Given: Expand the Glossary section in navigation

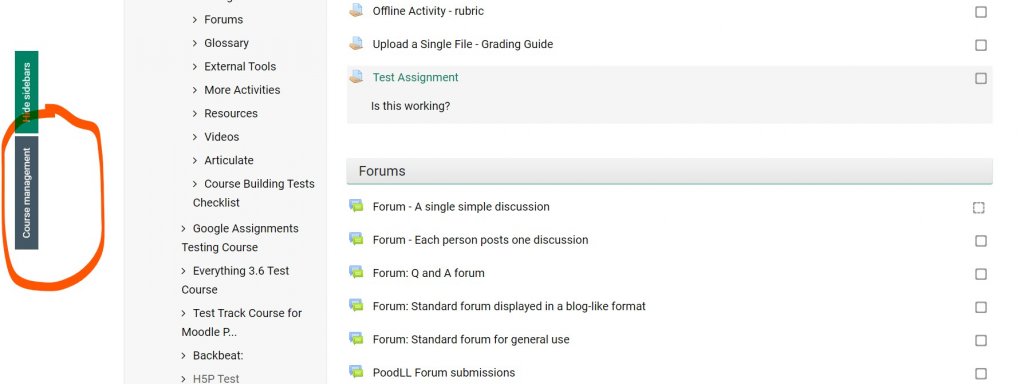Looking at the screenshot, I should tap(195, 43).
